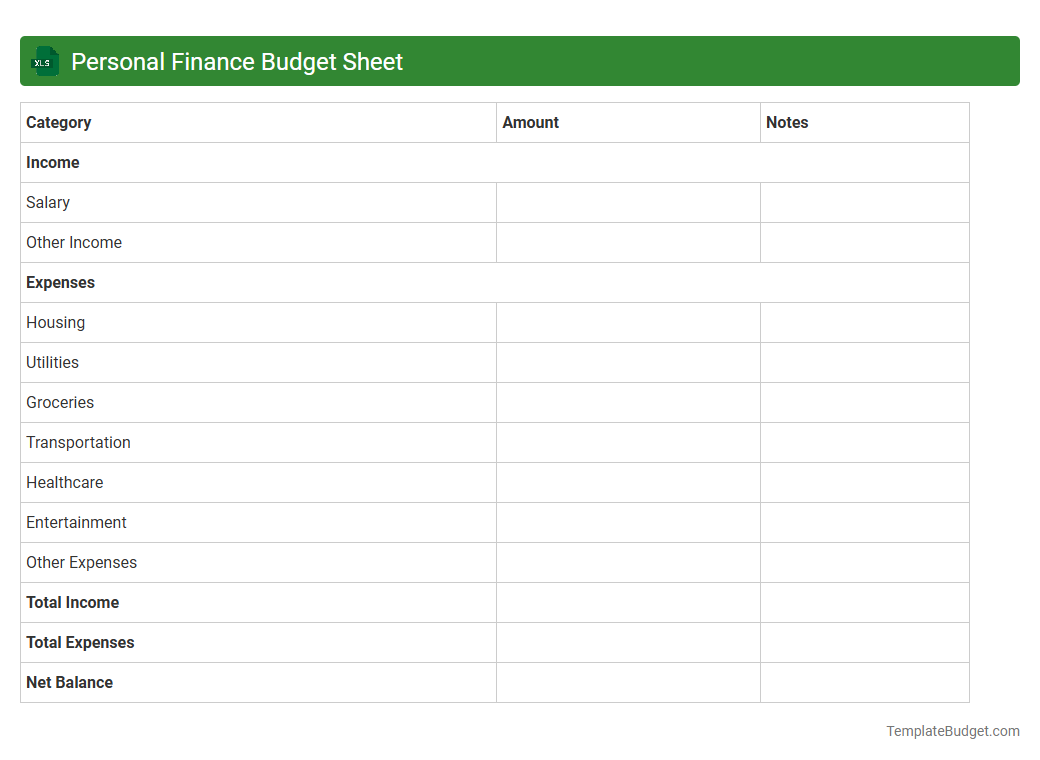Click the Housing category cell
1040x760 pixels.
point(55,322)
